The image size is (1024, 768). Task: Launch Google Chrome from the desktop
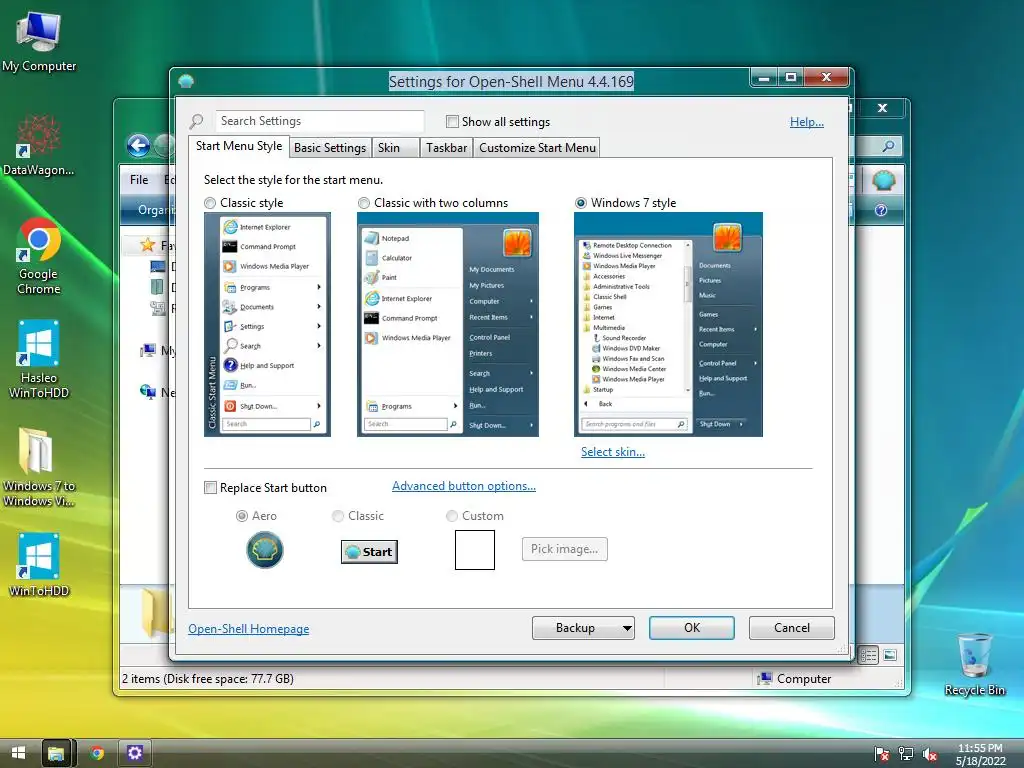click(x=39, y=256)
